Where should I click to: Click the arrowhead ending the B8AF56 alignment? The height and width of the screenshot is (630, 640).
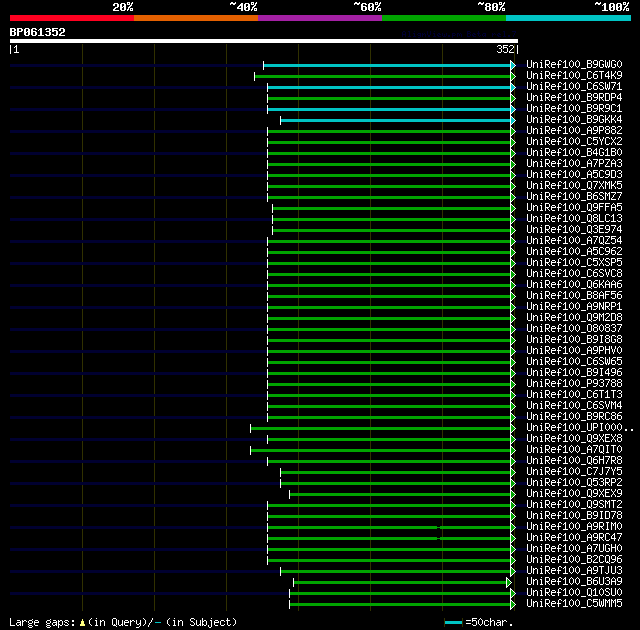tap(513, 296)
